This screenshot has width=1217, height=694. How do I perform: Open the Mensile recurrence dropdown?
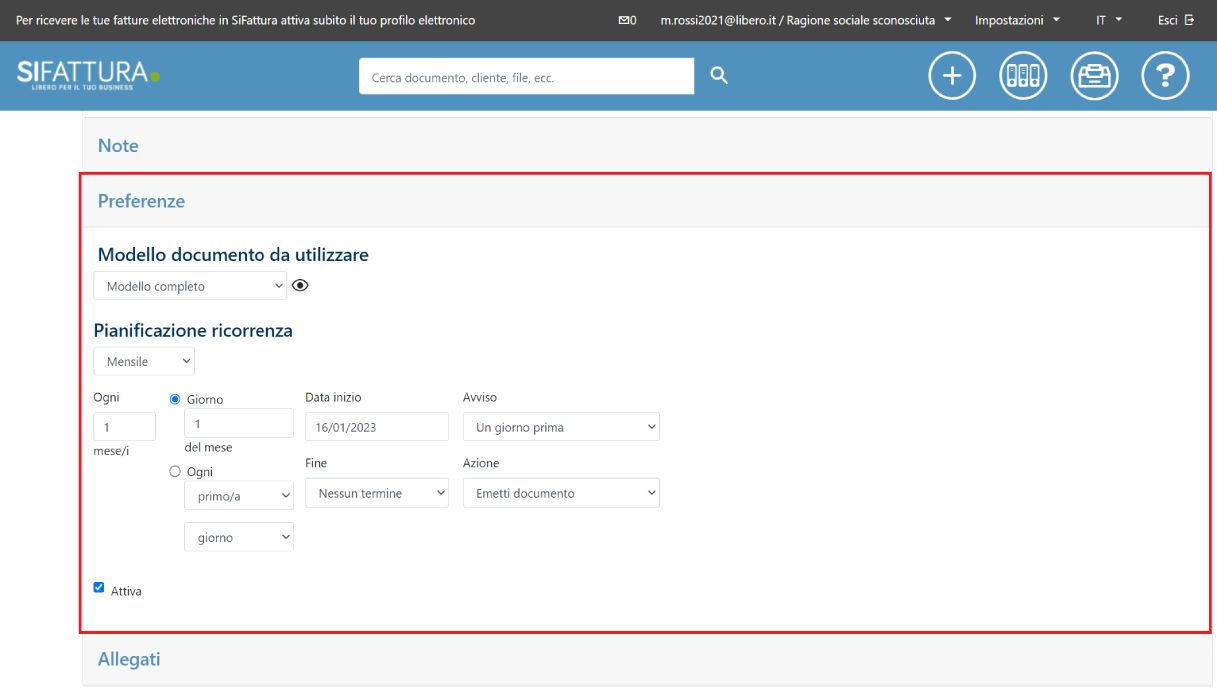(x=144, y=361)
